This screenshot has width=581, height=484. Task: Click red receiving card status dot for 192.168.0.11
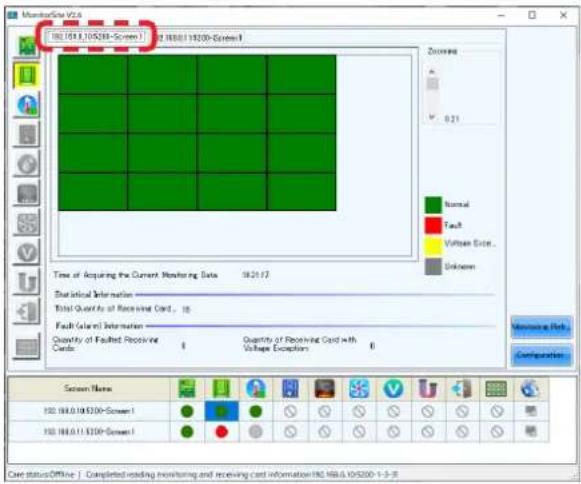(221, 431)
